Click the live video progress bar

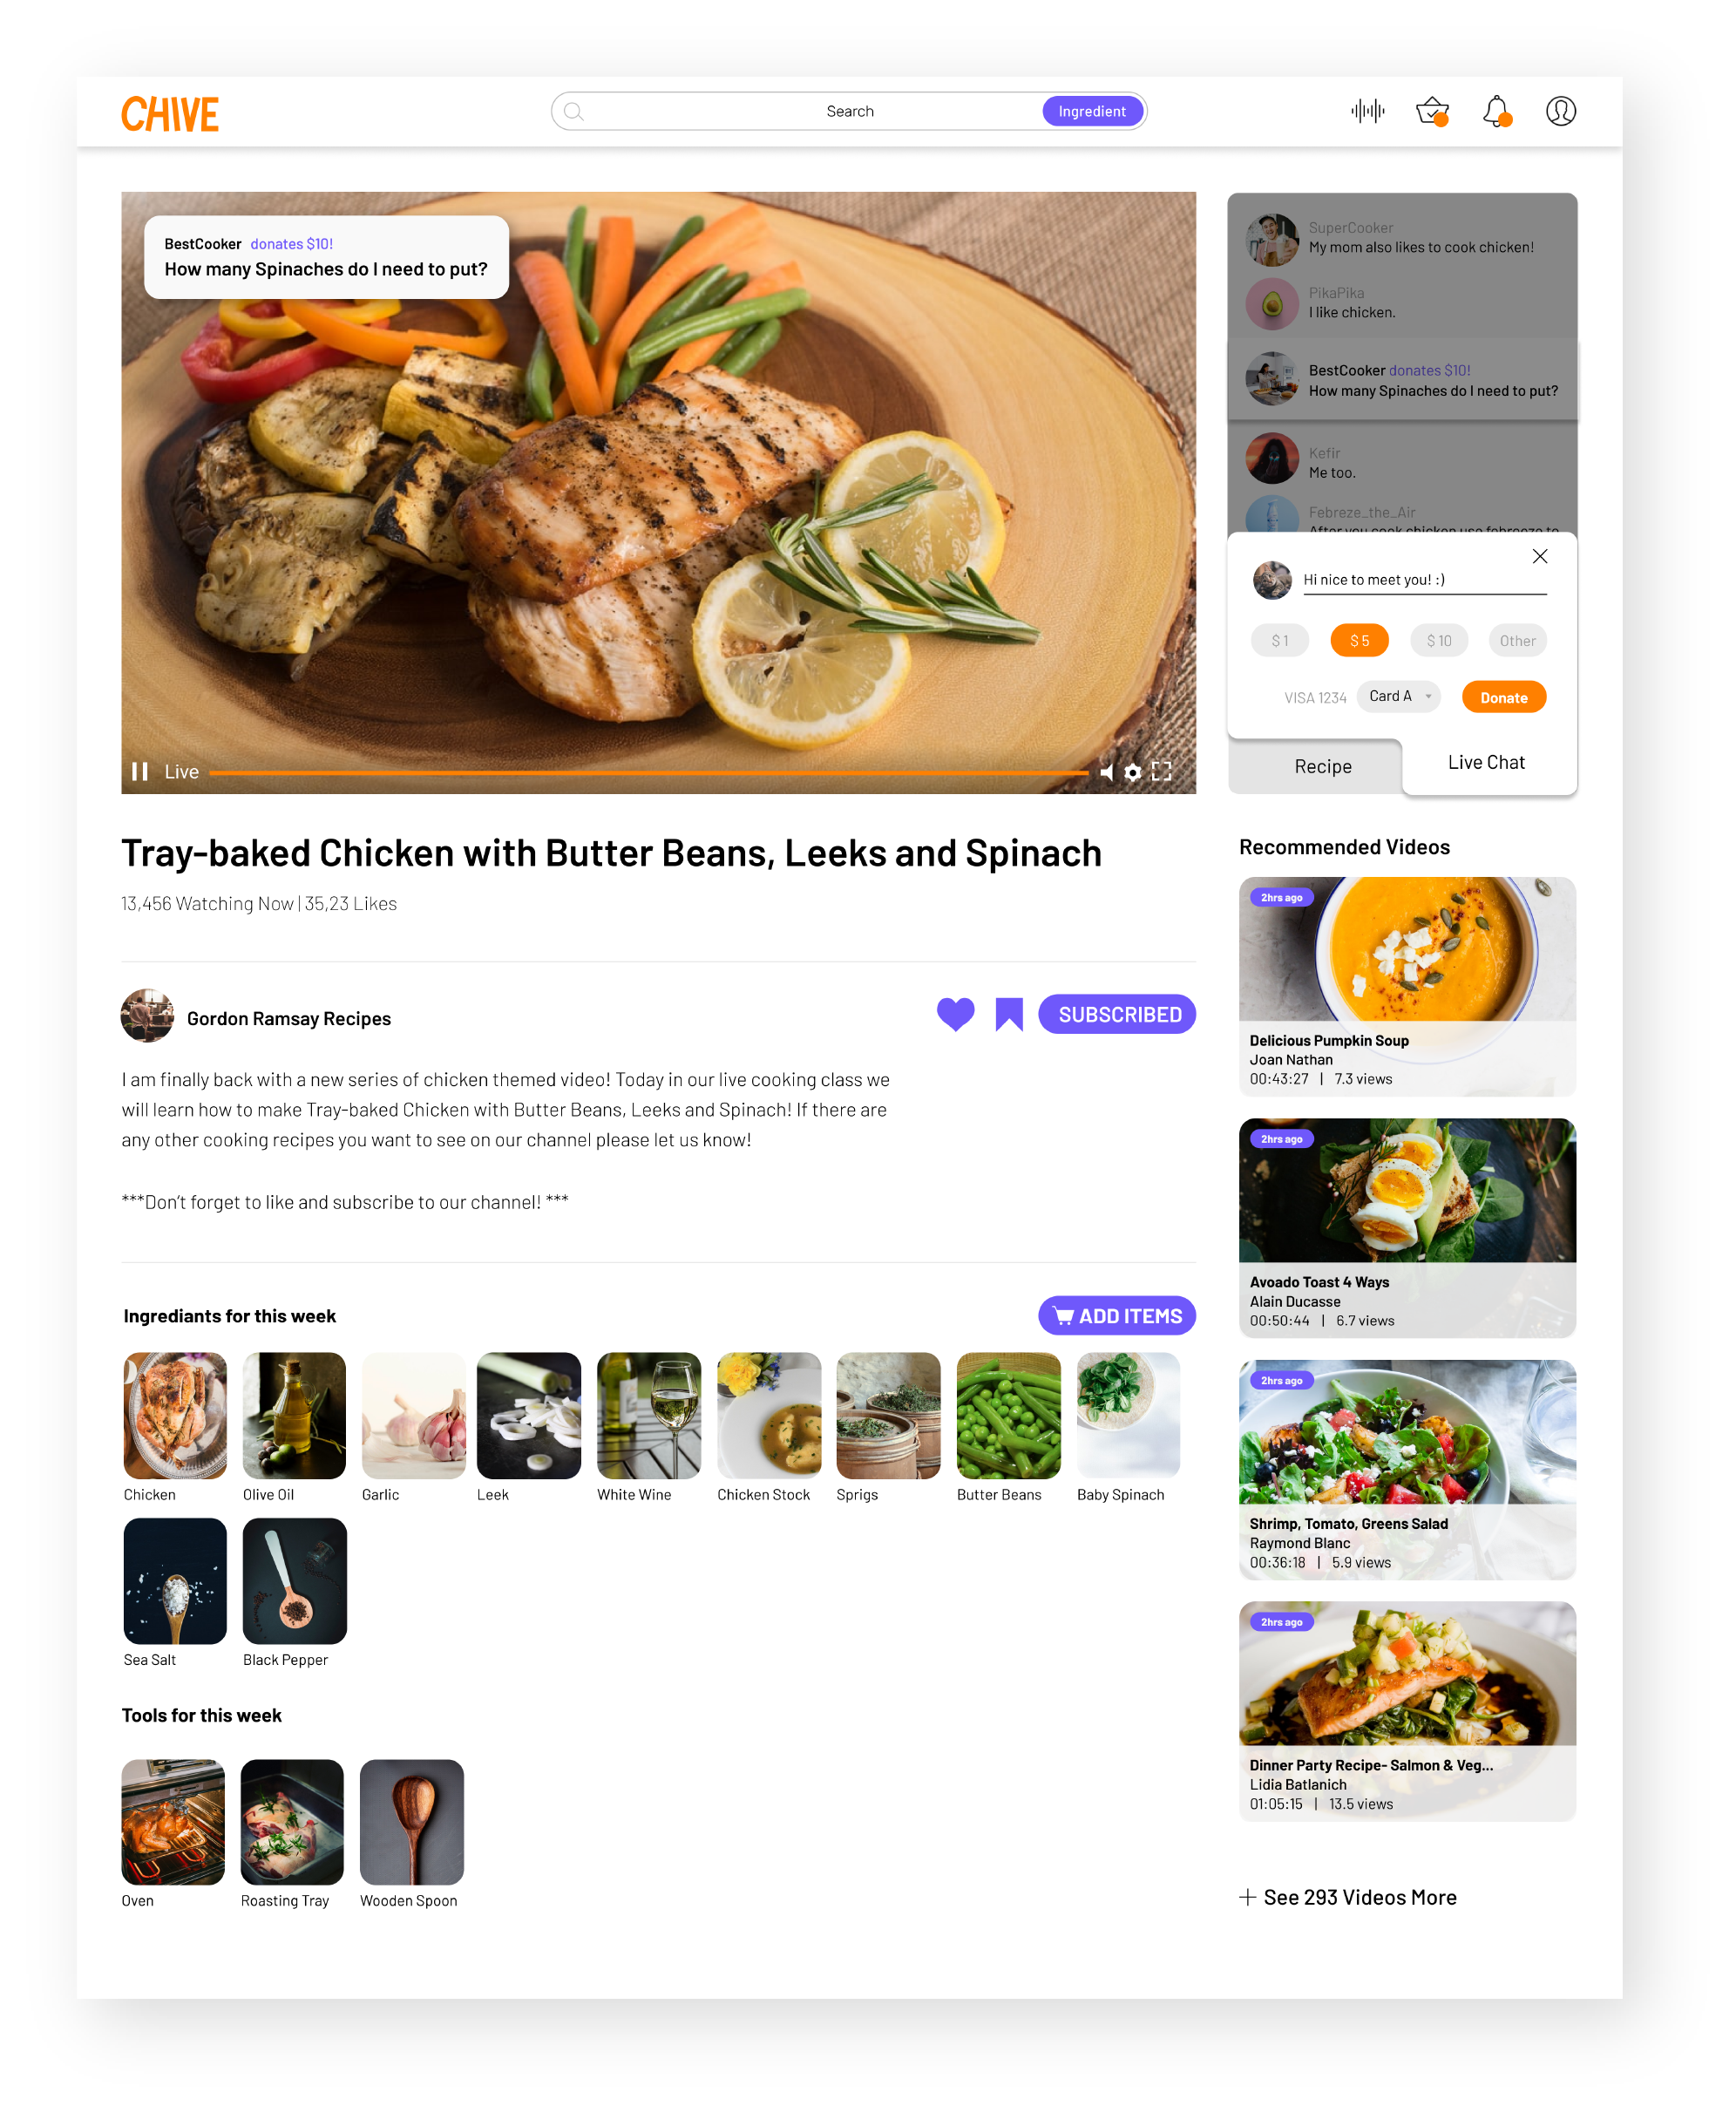(x=648, y=772)
